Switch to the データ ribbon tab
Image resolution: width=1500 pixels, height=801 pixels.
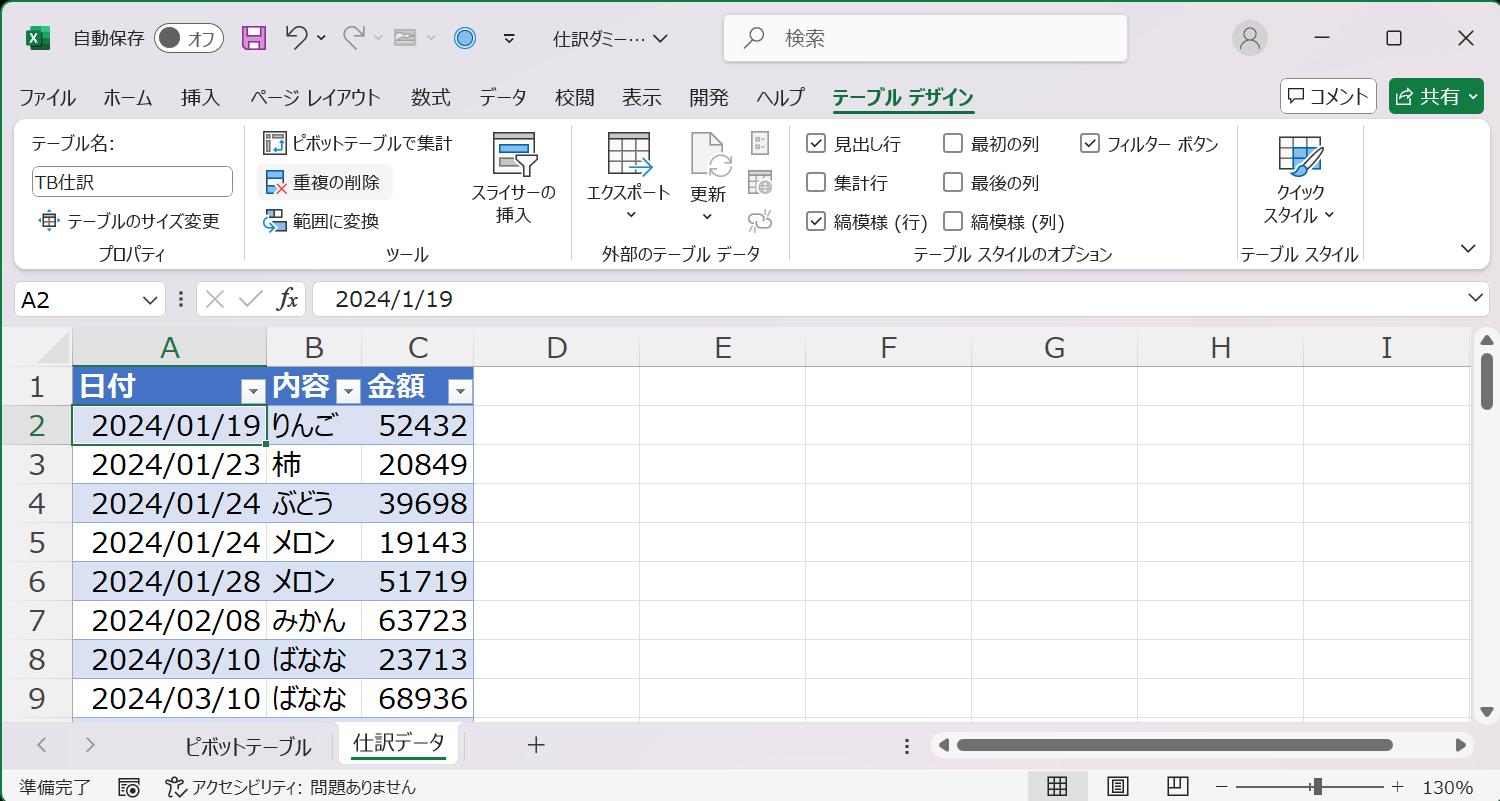pos(504,97)
